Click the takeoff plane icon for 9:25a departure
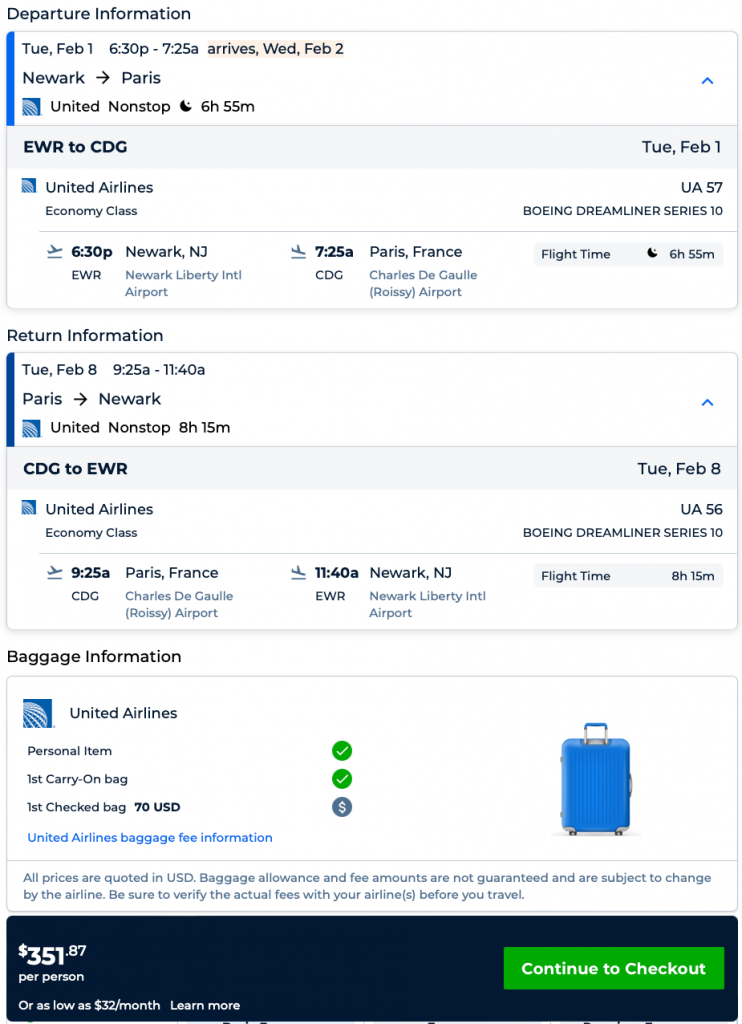This screenshot has height=1024, width=742. point(55,572)
